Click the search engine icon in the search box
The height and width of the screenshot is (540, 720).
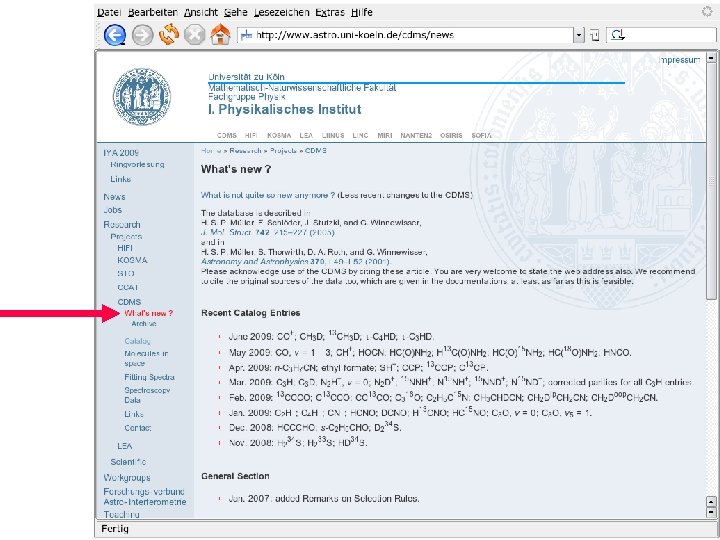tap(618, 35)
